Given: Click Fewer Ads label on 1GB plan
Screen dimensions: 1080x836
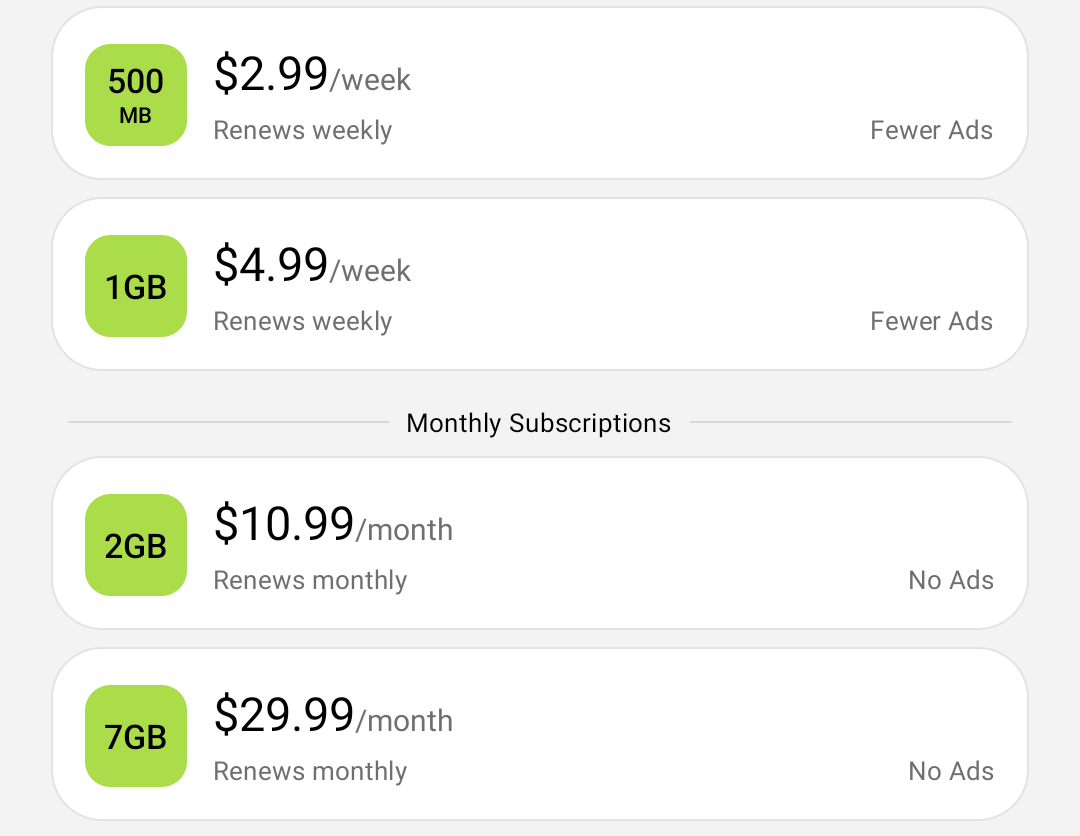Looking at the screenshot, I should [931, 321].
